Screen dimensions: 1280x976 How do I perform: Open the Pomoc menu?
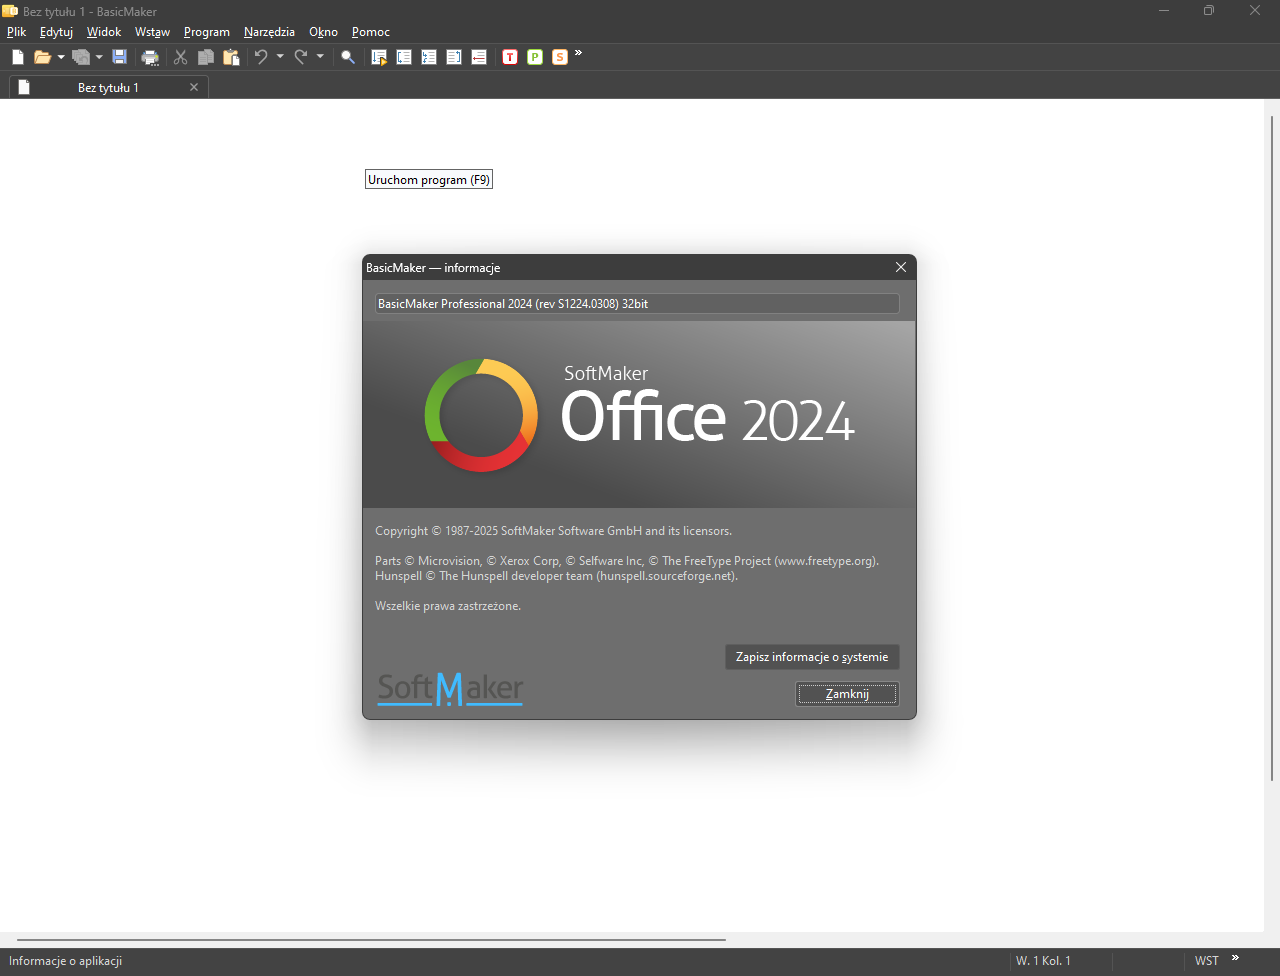pyautogui.click(x=371, y=32)
